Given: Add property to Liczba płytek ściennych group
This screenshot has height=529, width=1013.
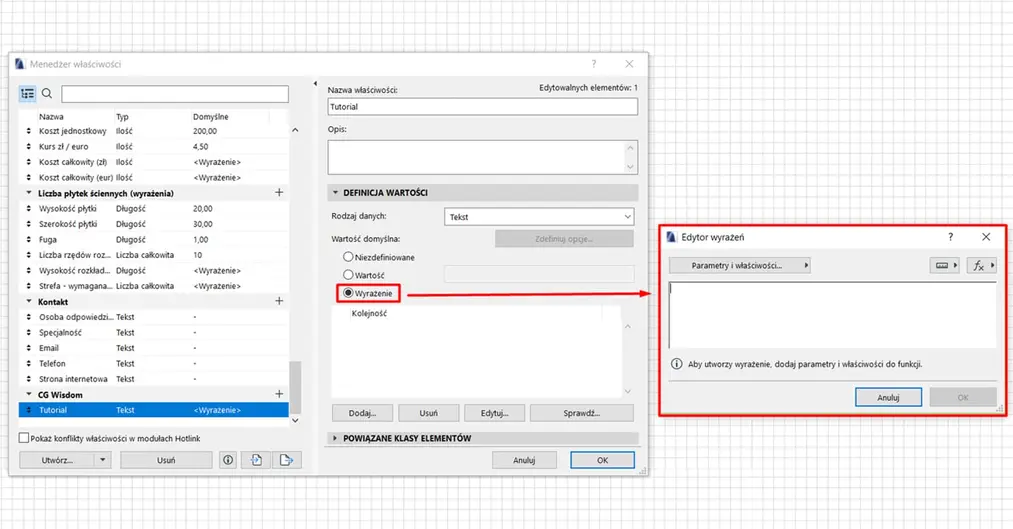Looking at the screenshot, I should (x=279, y=192).
